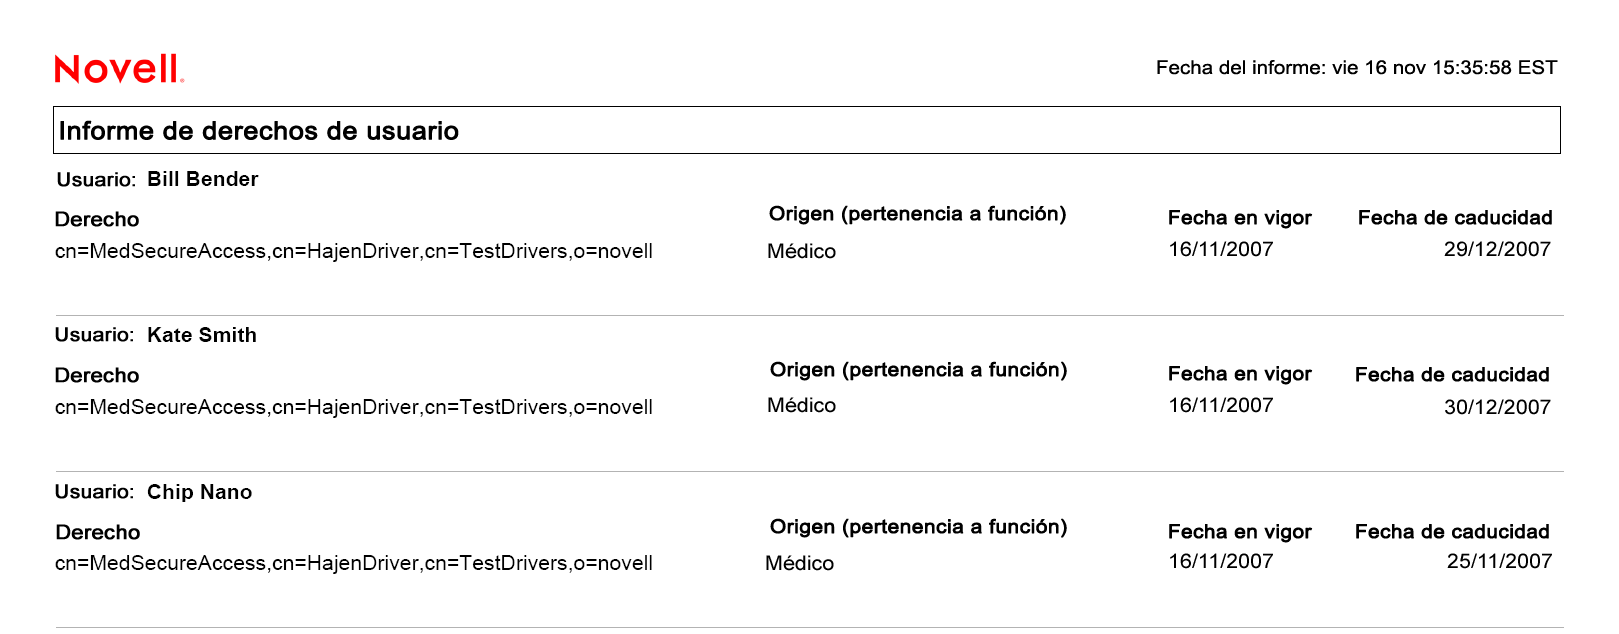Click Bill Bender's 'Derecho' column header
The image size is (1619, 634).
coord(97,220)
